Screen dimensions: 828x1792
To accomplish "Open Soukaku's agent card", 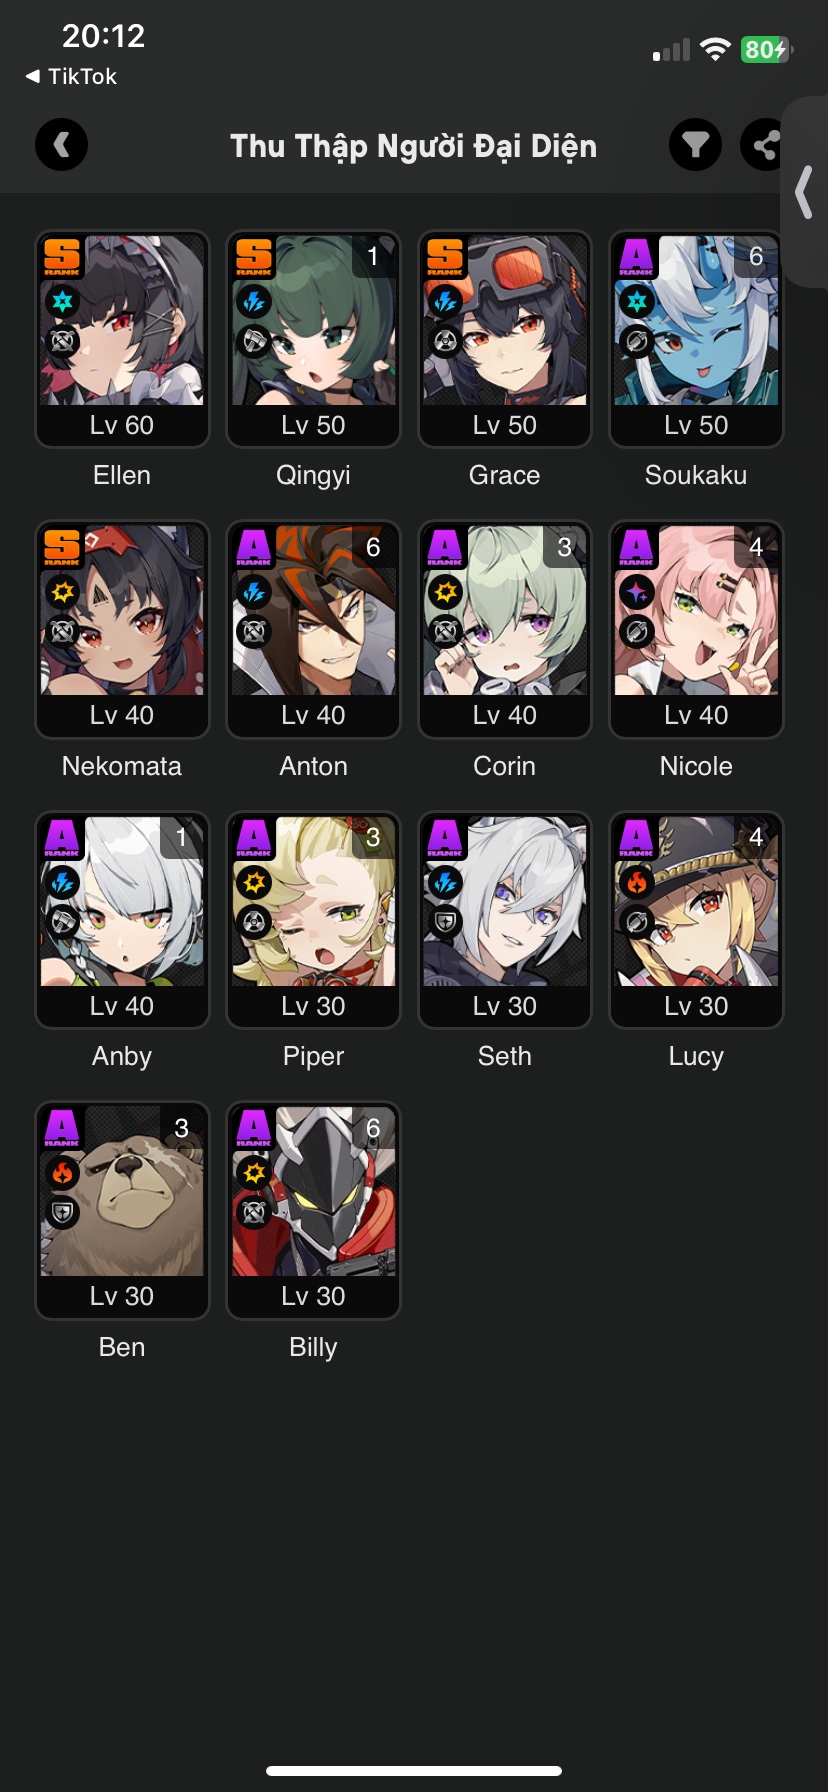I will tap(696, 339).
